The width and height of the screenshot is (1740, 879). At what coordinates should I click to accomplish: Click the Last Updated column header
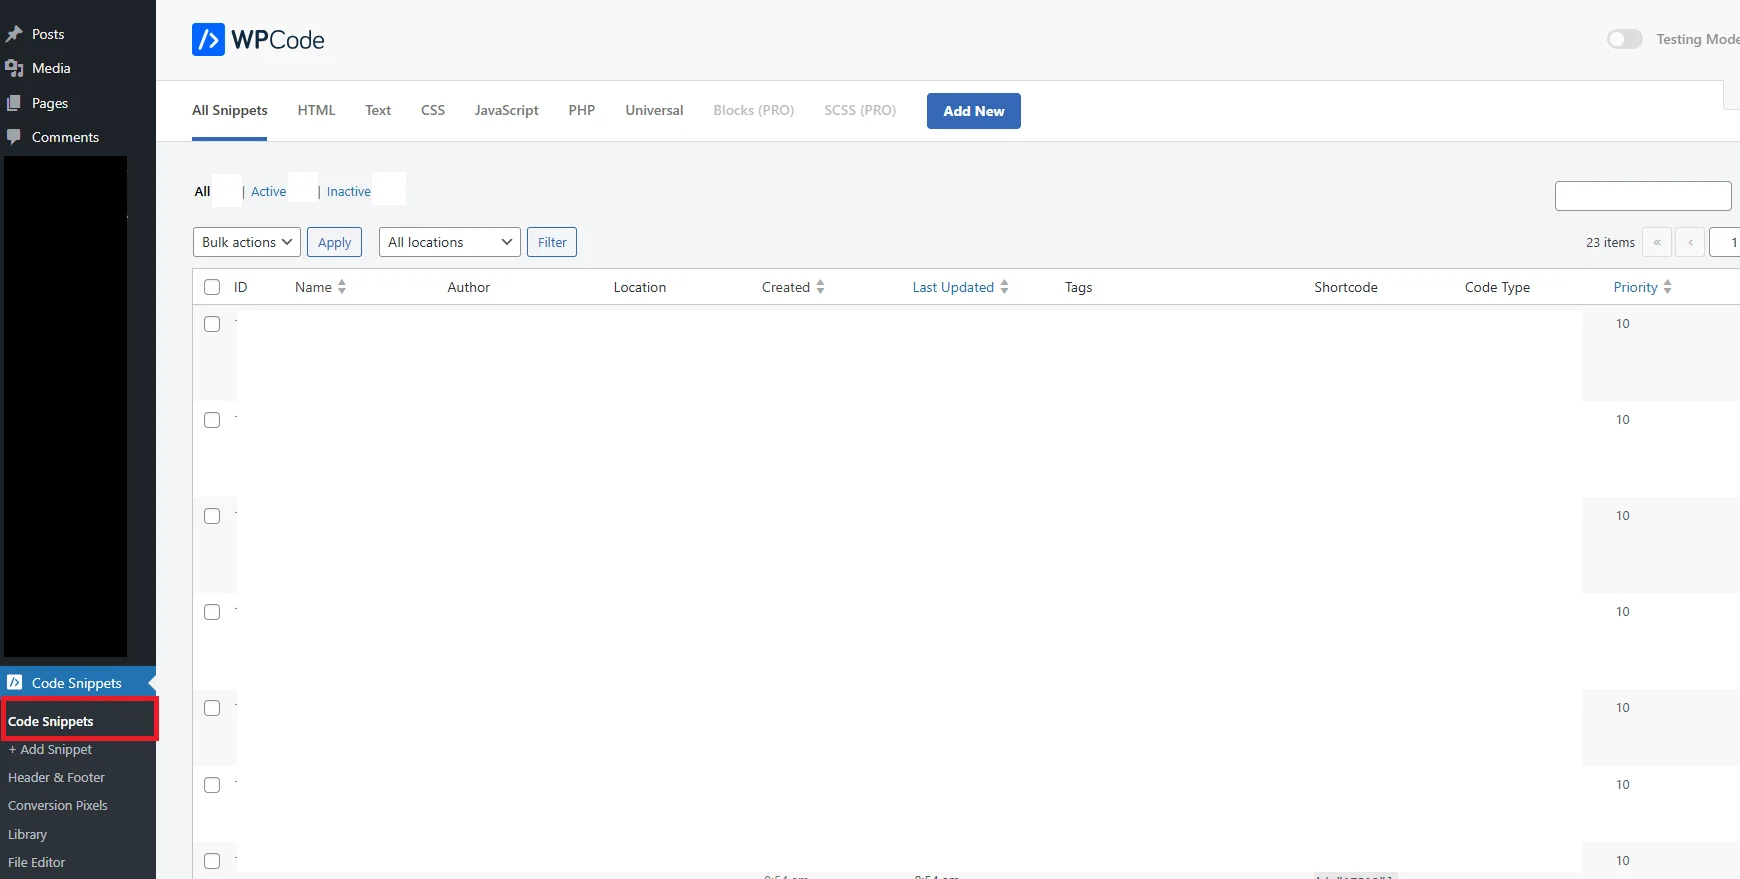tap(953, 287)
